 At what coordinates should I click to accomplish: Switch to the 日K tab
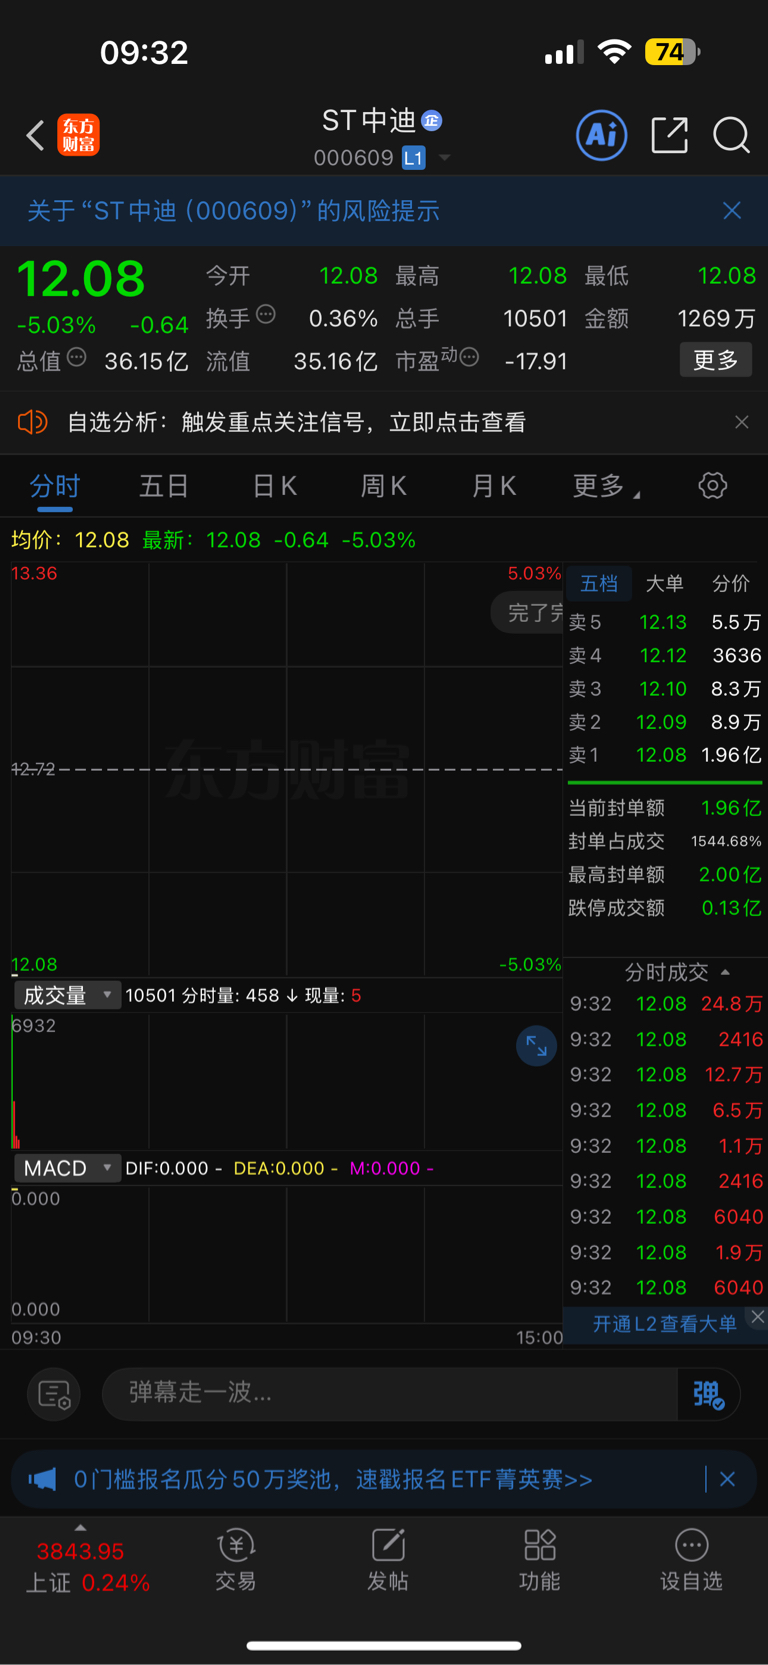pos(274,487)
